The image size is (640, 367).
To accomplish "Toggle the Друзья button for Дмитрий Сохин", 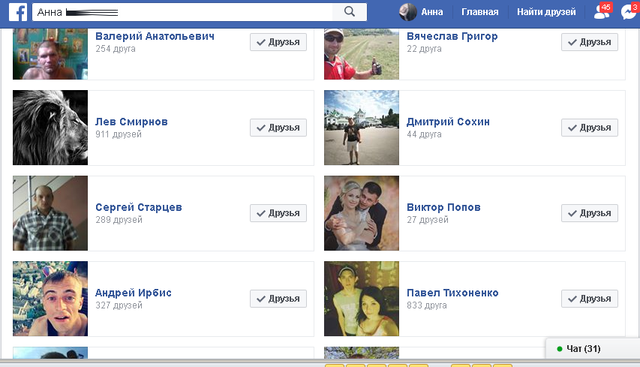I will pos(589,128).
